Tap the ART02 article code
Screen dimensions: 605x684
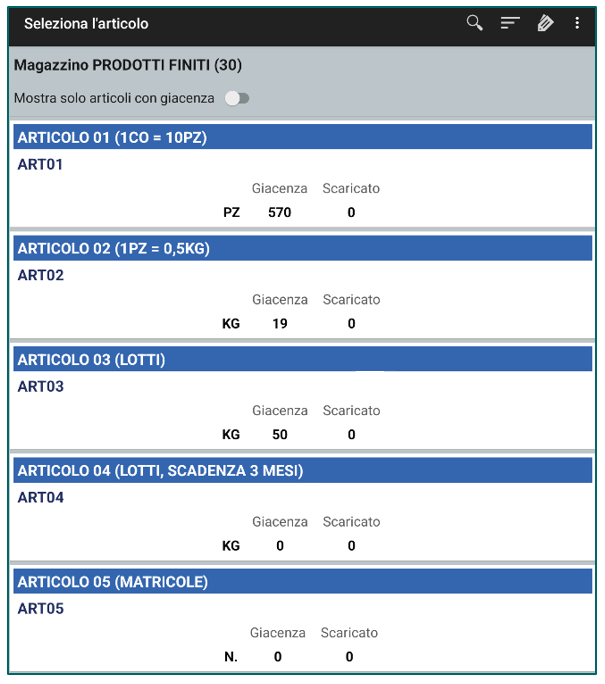pyautogui.click(x=41, y=275)
